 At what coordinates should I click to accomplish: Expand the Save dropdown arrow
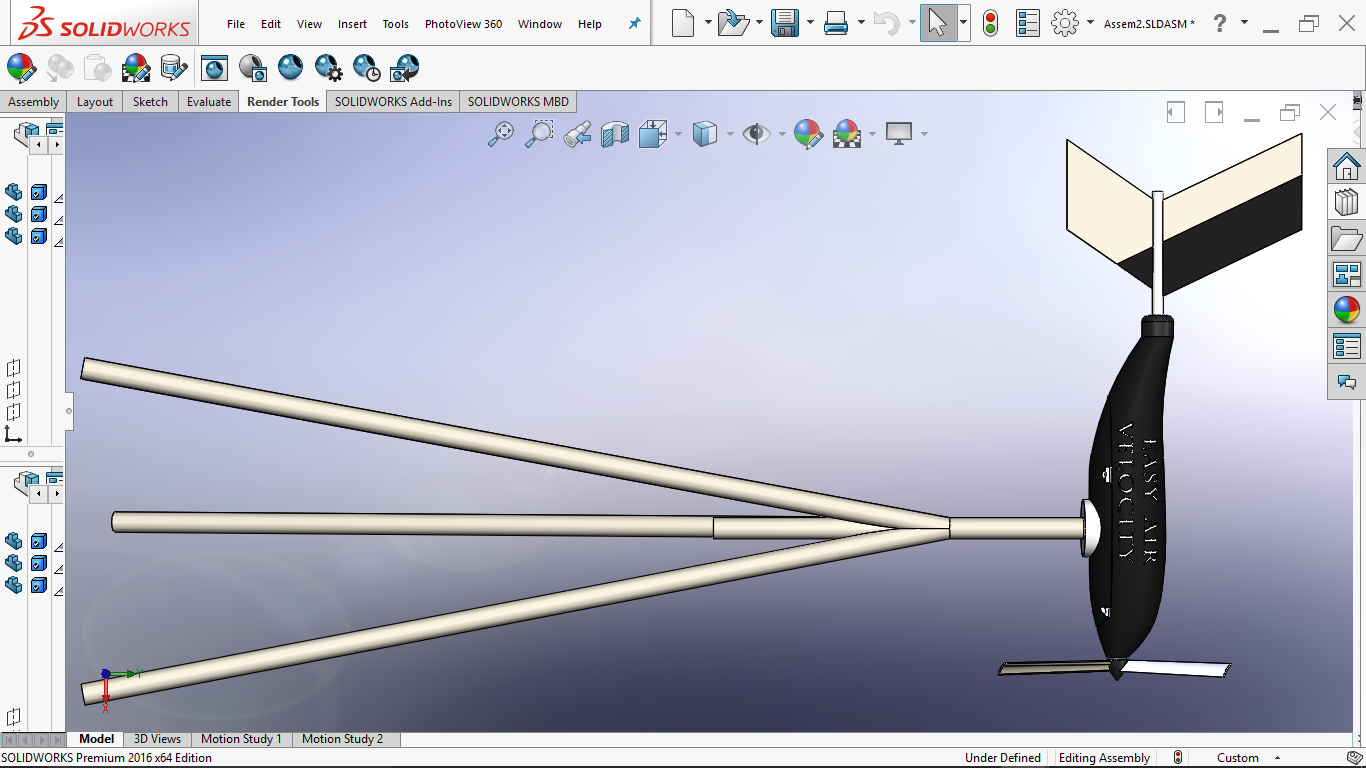click(810, 22)
